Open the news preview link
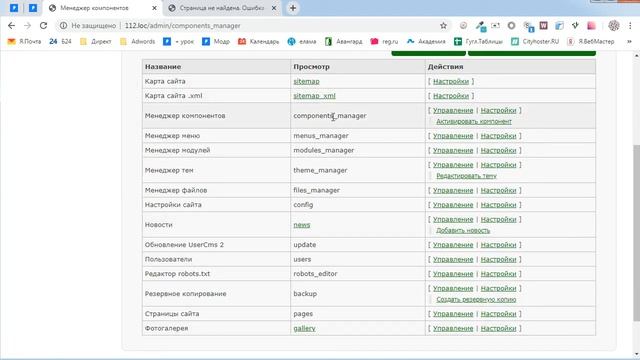The width and height of the screenshot is (640, 360). [302, 224]
